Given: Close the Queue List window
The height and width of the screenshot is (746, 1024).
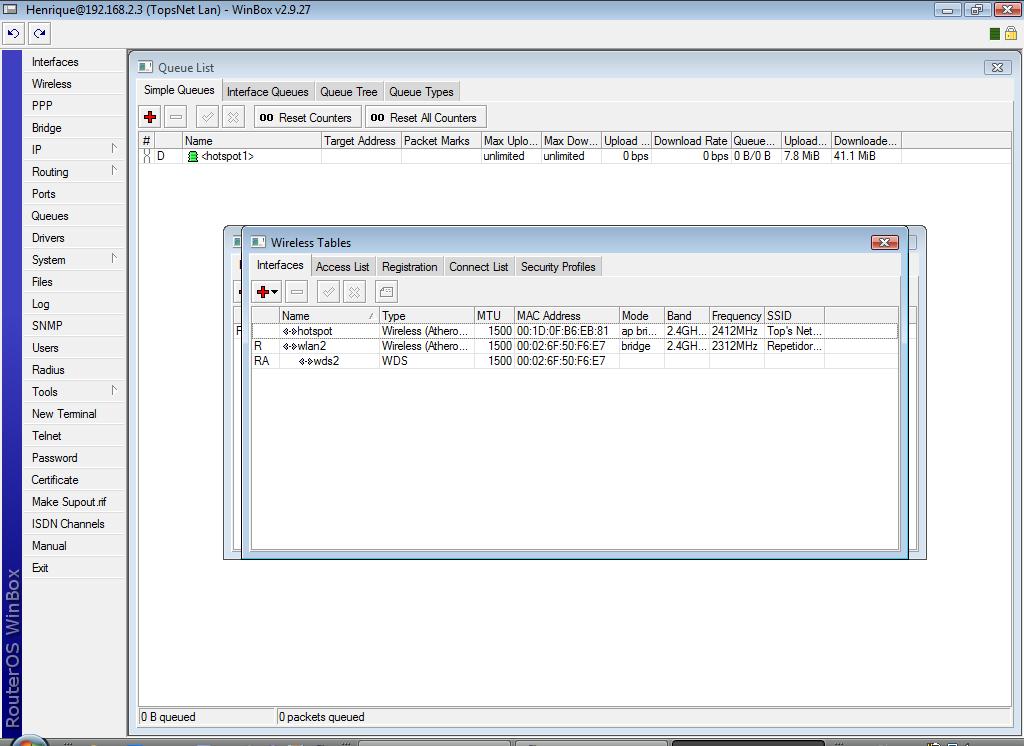Looking at the screenshot, I should (997, 67).
